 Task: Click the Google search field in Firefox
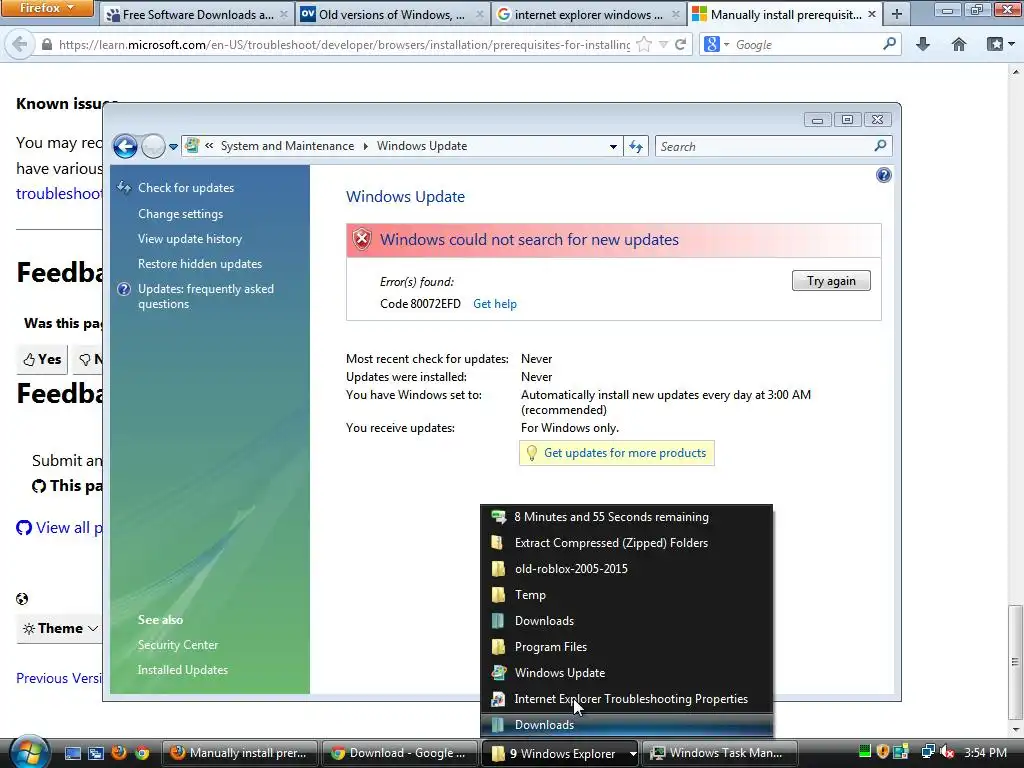[x=807, y=44]
